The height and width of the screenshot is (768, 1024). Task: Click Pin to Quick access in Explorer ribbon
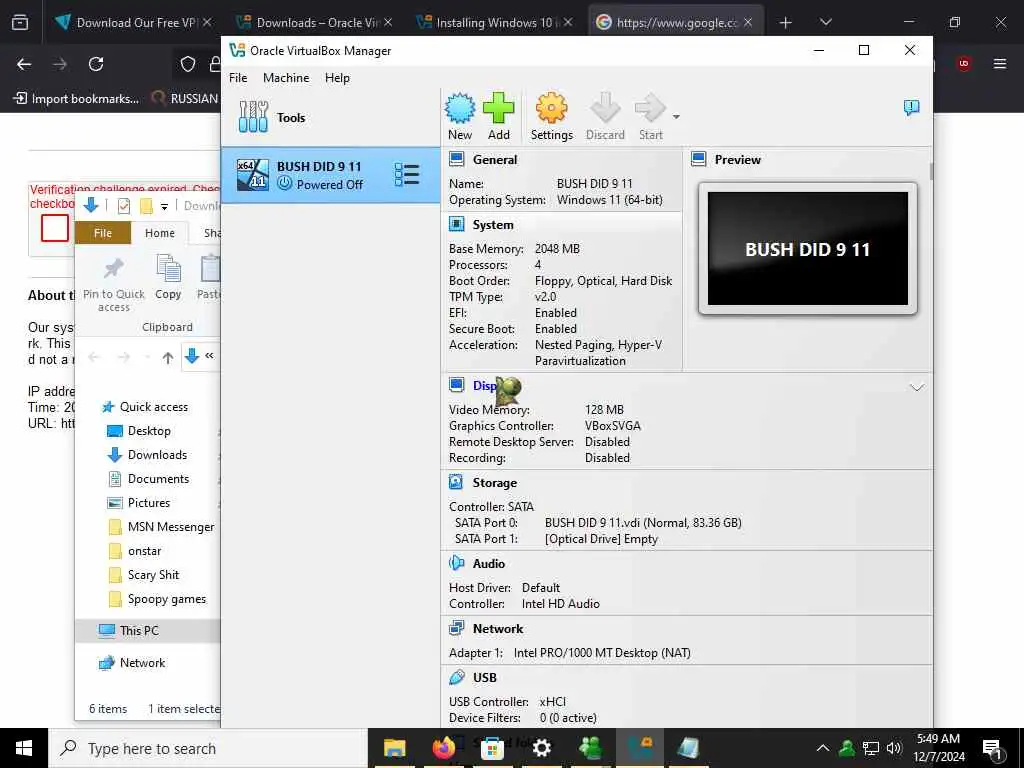114,284
